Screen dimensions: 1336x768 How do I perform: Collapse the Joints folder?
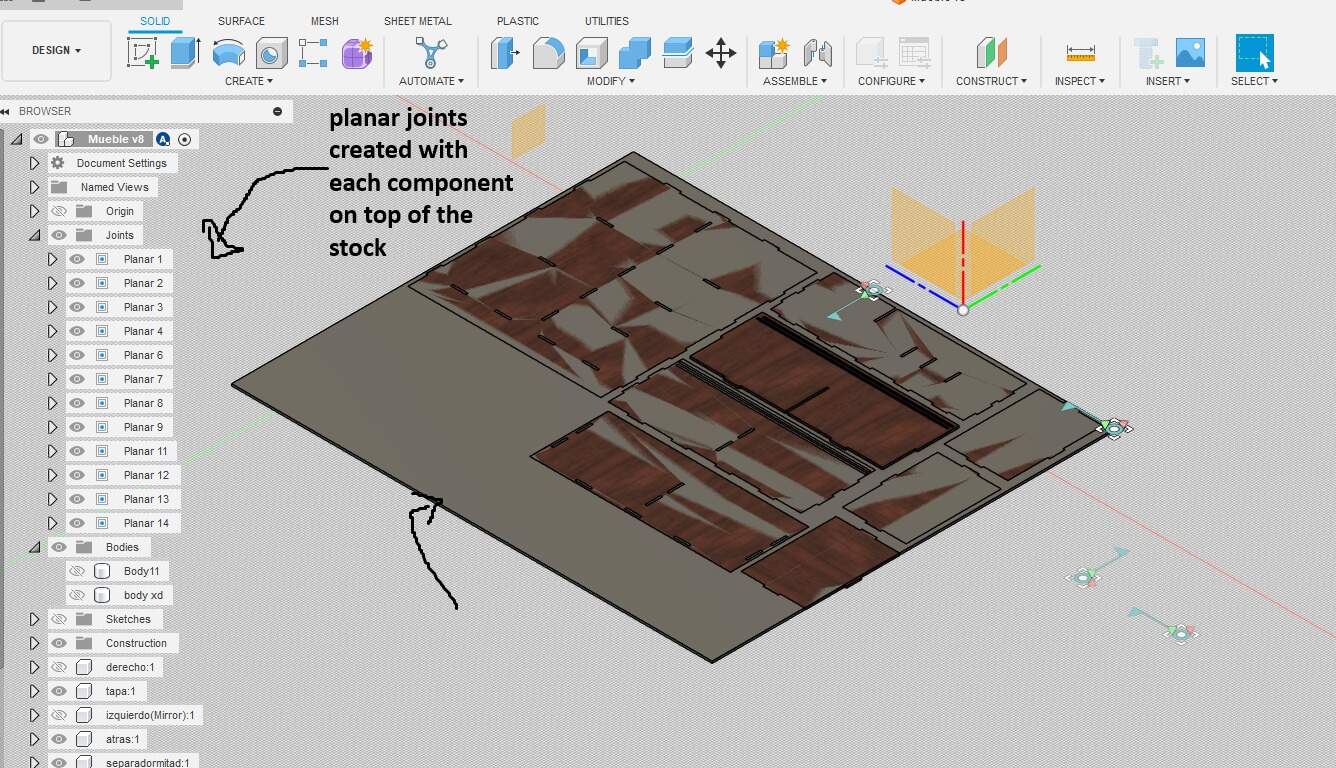coord(35,235)
